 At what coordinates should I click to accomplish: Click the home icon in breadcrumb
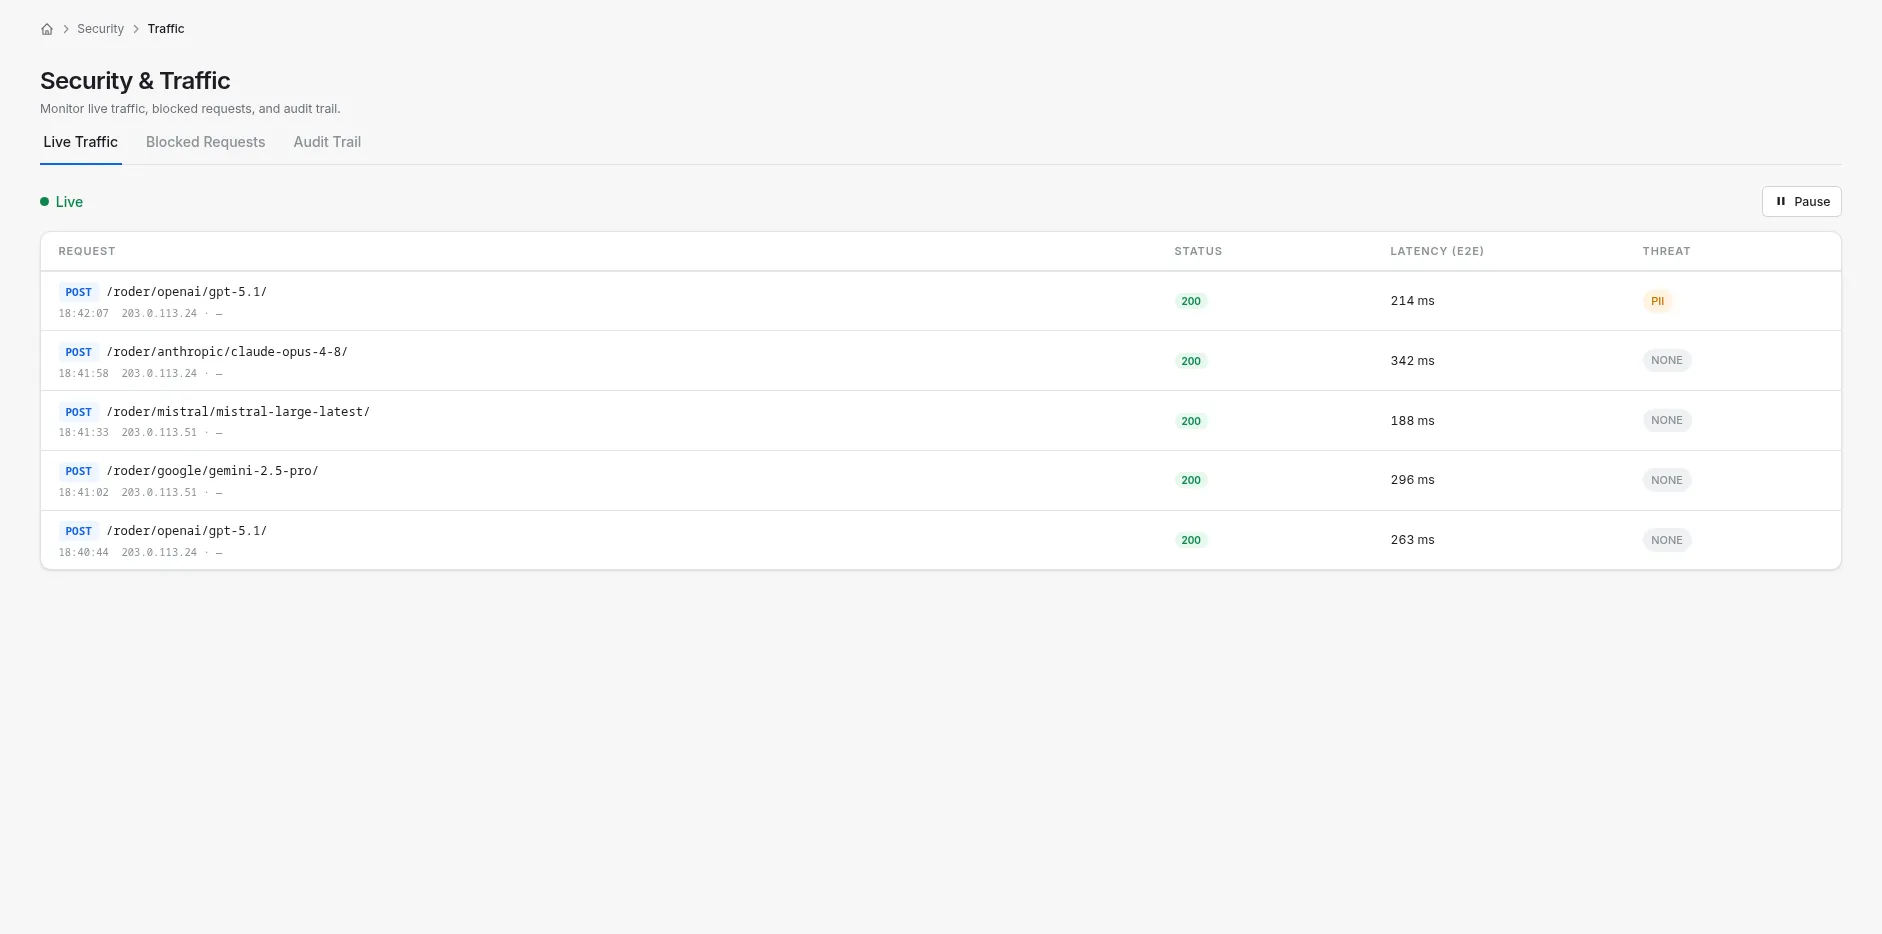click(x=47, y=29)
